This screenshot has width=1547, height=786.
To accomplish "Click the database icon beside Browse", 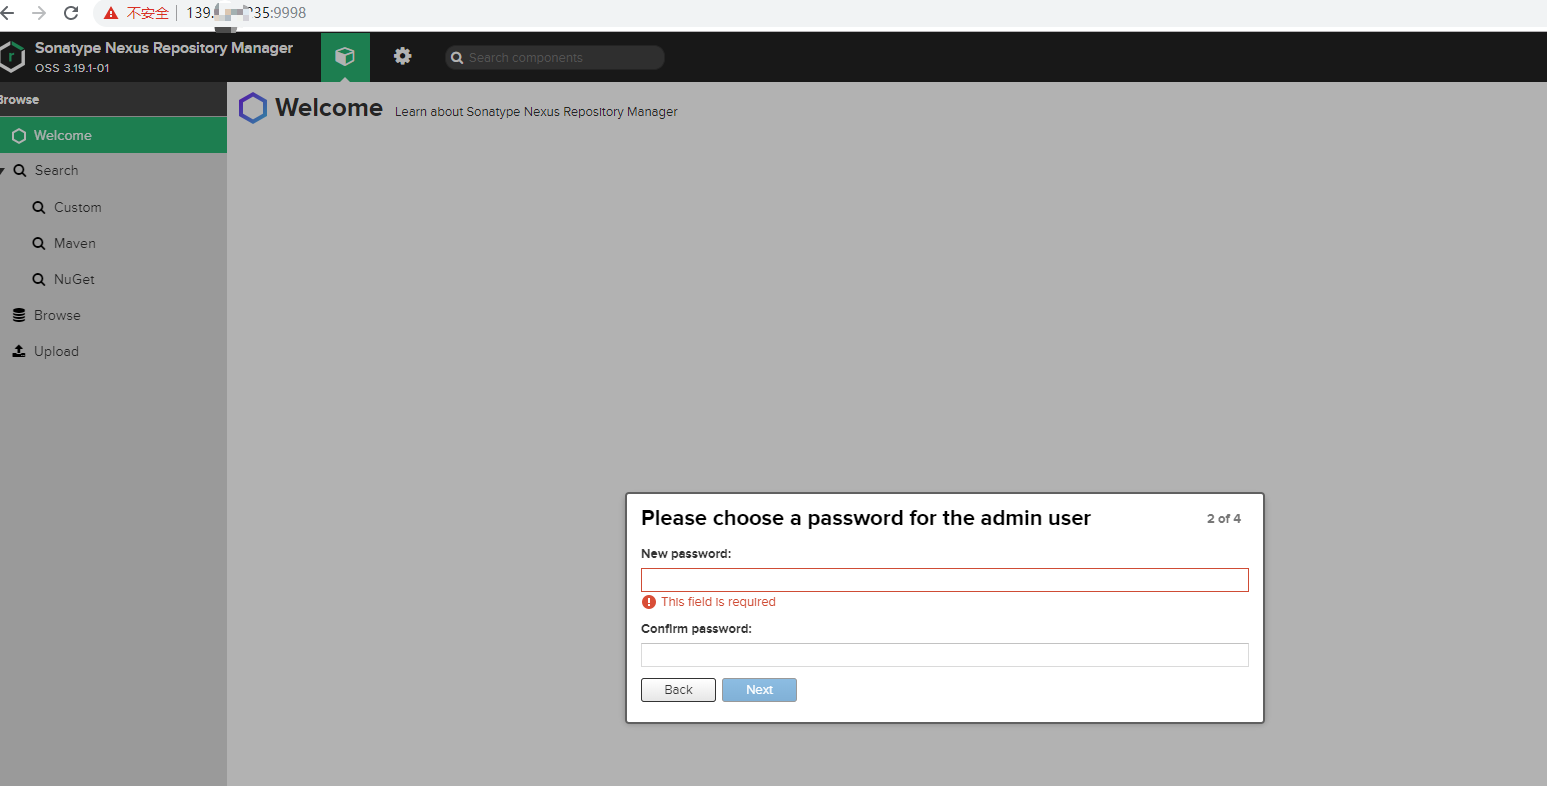I will point(19,315).
